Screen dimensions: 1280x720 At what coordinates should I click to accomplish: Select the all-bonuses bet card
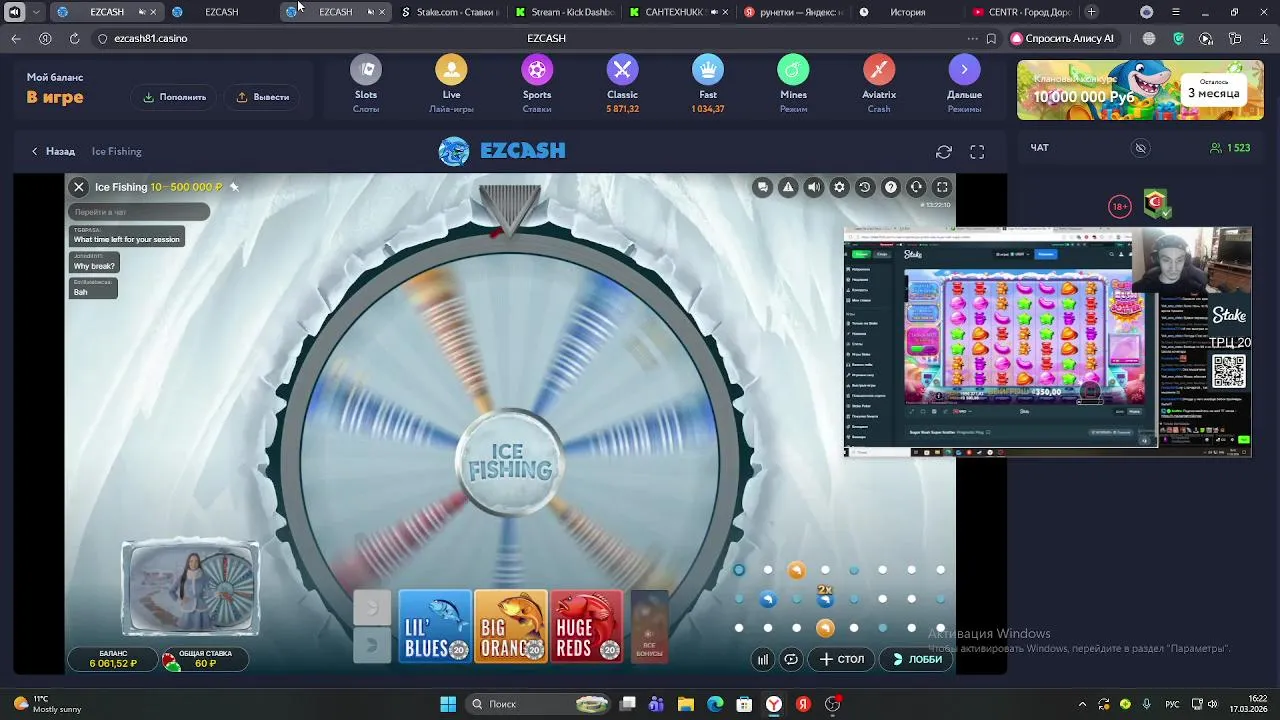[x=649, y=626]
